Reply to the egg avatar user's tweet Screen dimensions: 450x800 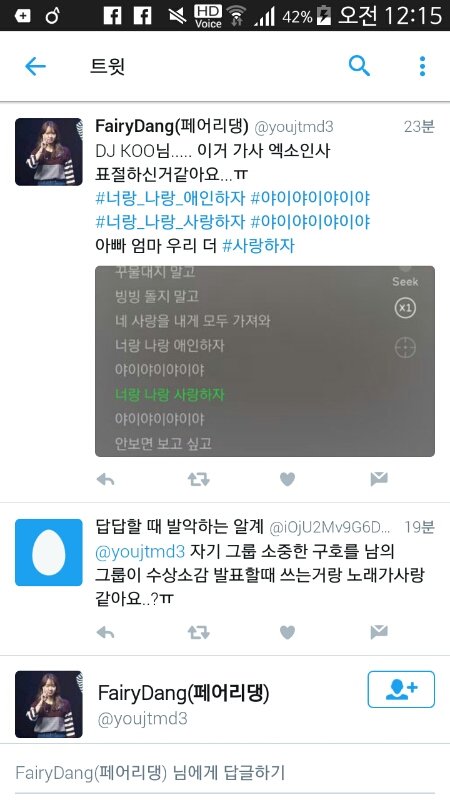pos(106,633)
